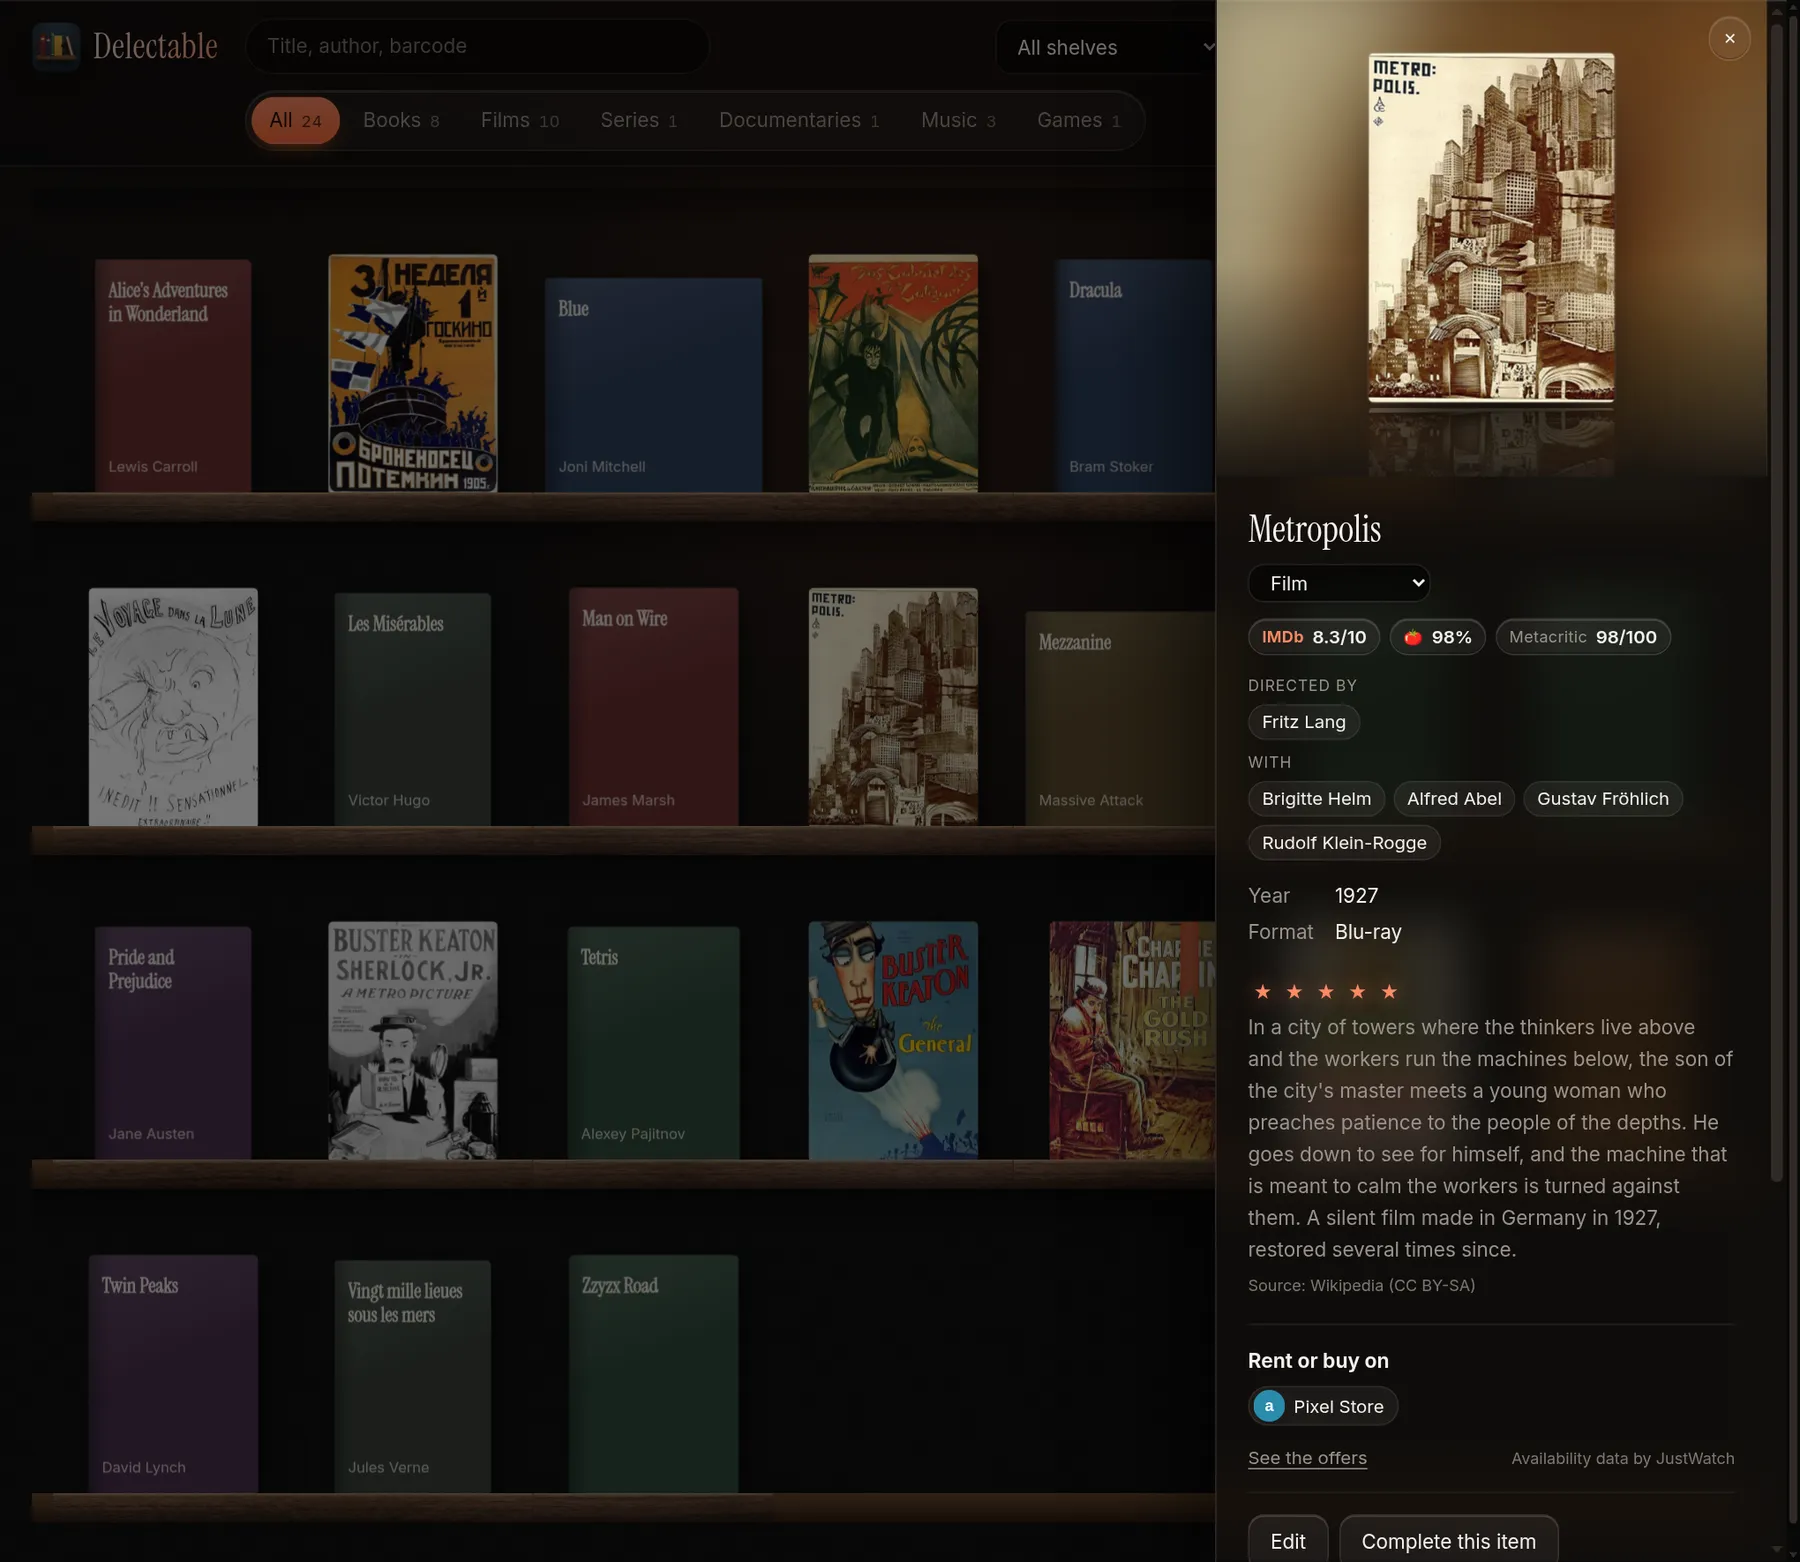Switch to the Series filter tab
Image resolution: width=1800 pixels, height=1562 pixels.
click(639, 120)
